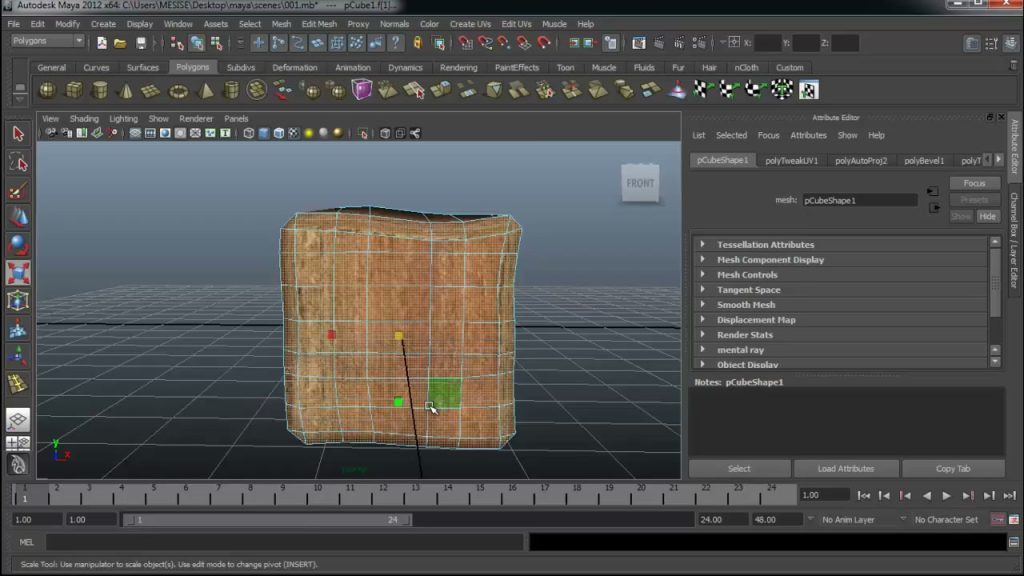Screen dimensions: 1024x576
Task: Click the purple cube shelf icon
Action: (x=361, y=89)
